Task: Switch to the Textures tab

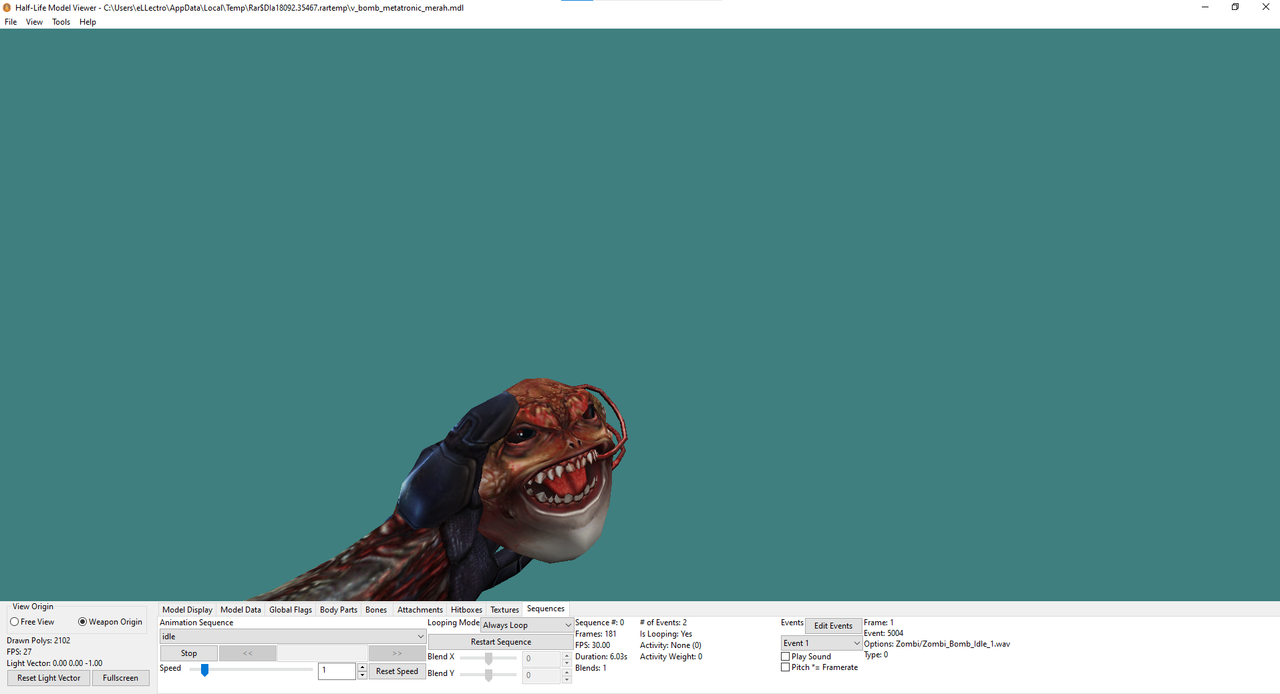Action: (504, 609)
